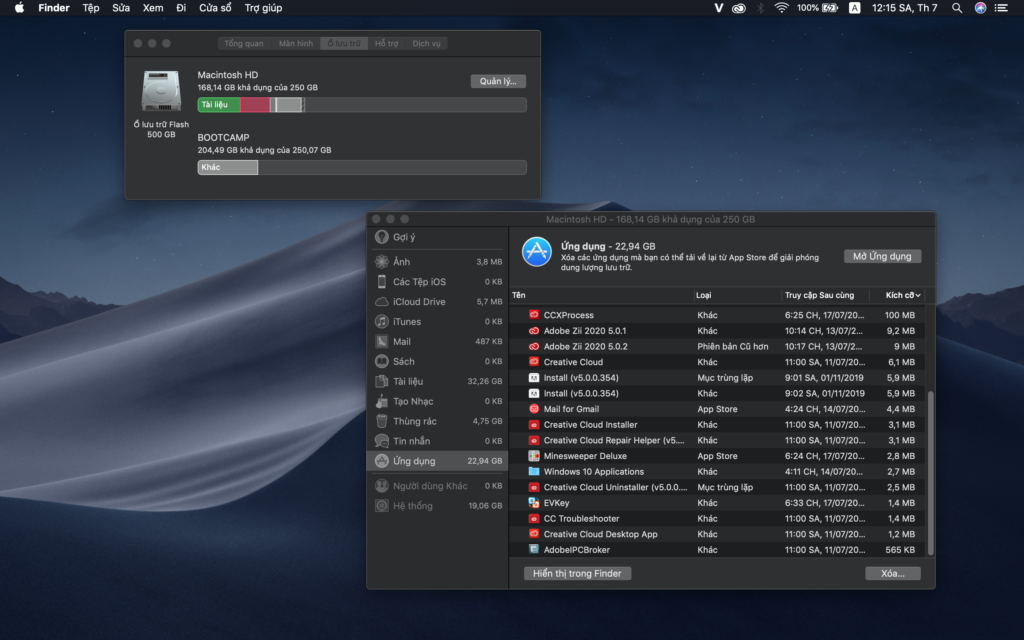Sort by Kích cỡ column header
The height and width of the screenshot is (640, 1024).
pyautogui.click(x=899, y=295)
